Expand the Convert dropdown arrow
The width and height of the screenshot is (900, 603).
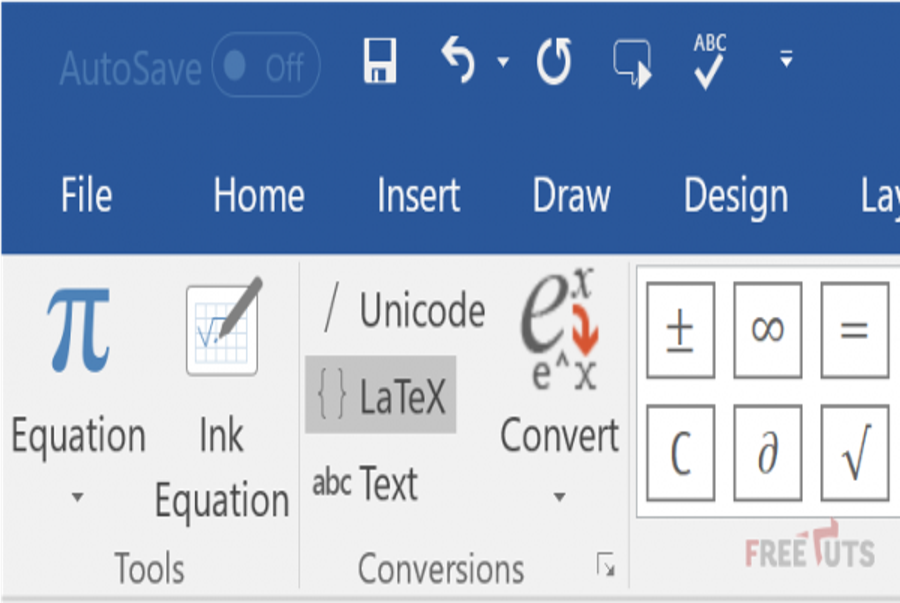(560, 497)
